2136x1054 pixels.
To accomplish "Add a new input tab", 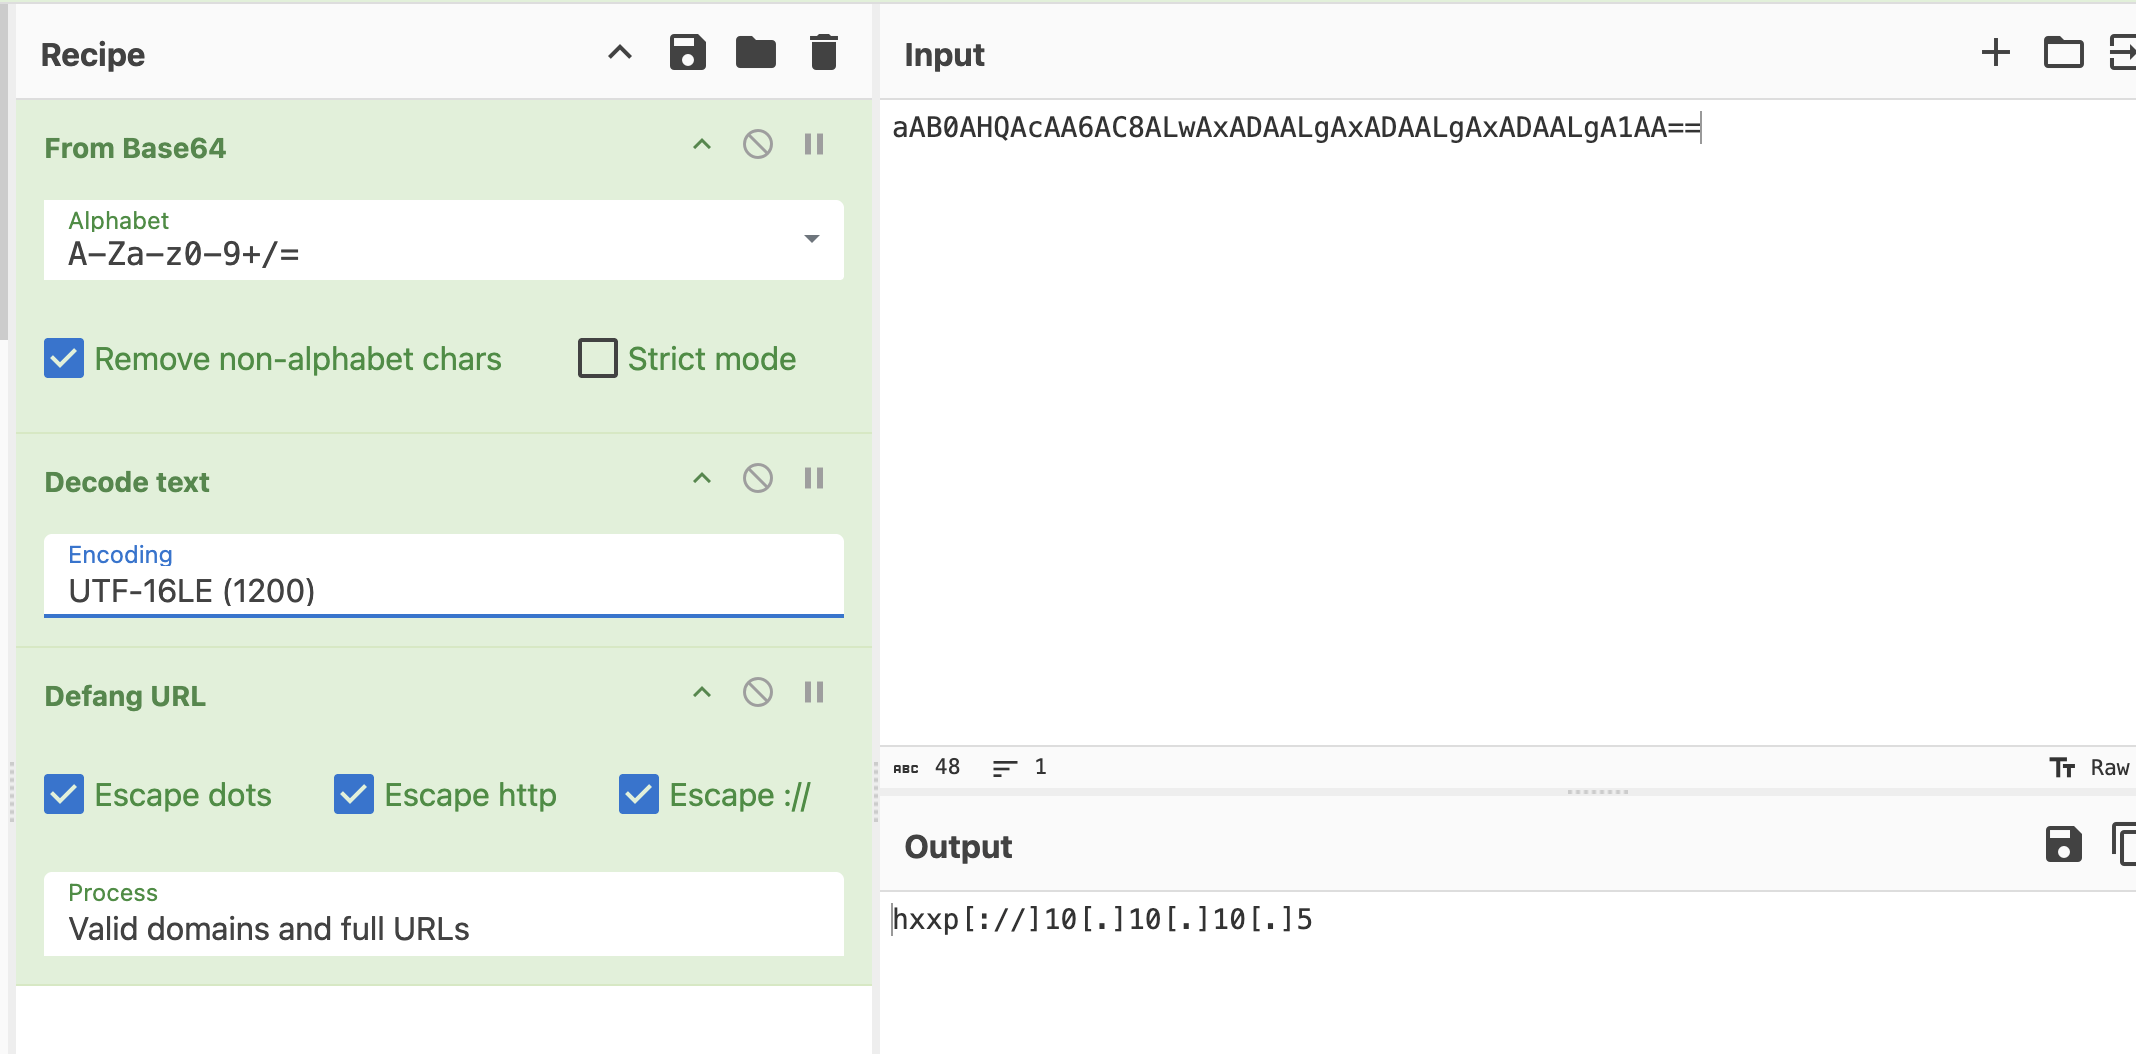I will [1996, 52].
